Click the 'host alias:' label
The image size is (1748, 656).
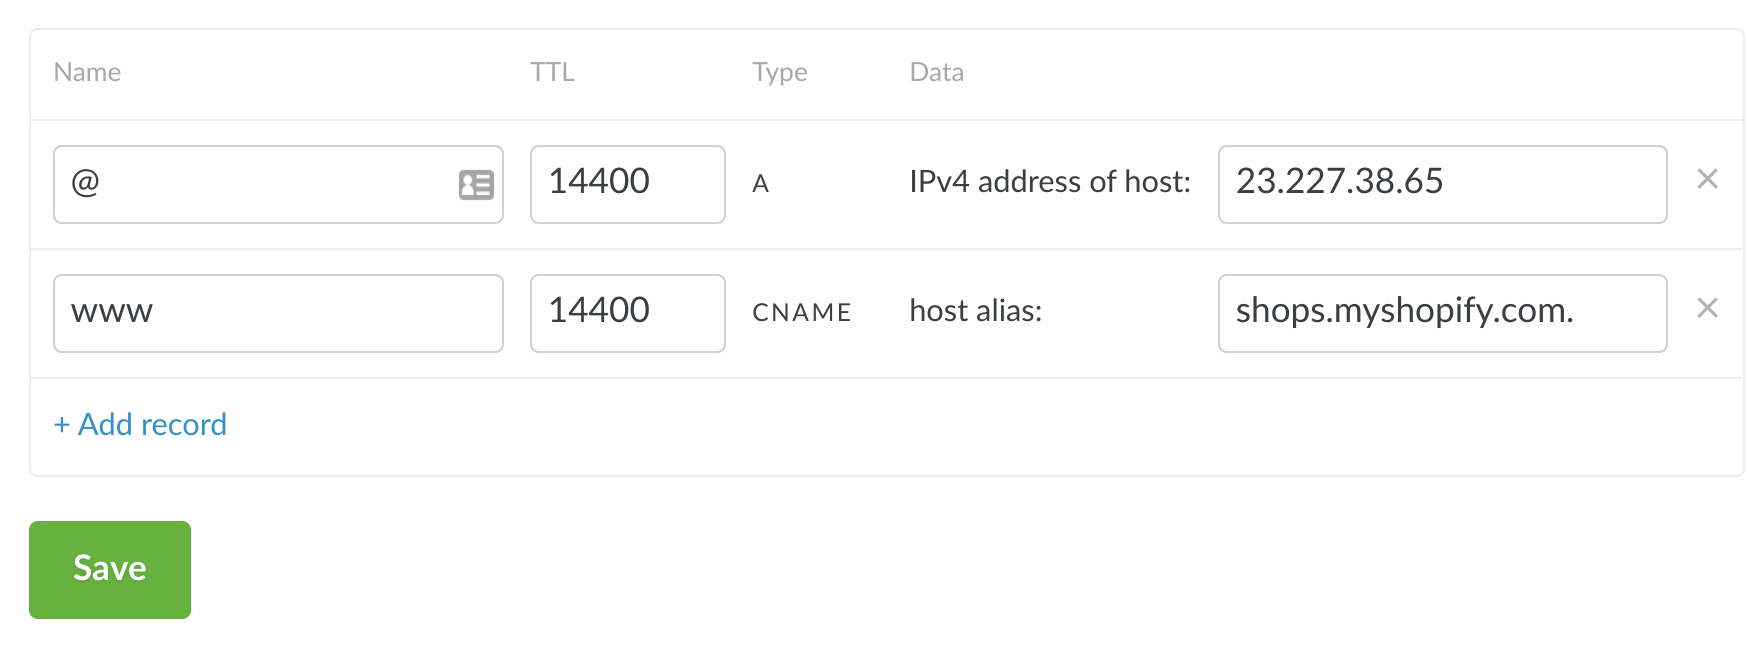(x=975, y=311)
